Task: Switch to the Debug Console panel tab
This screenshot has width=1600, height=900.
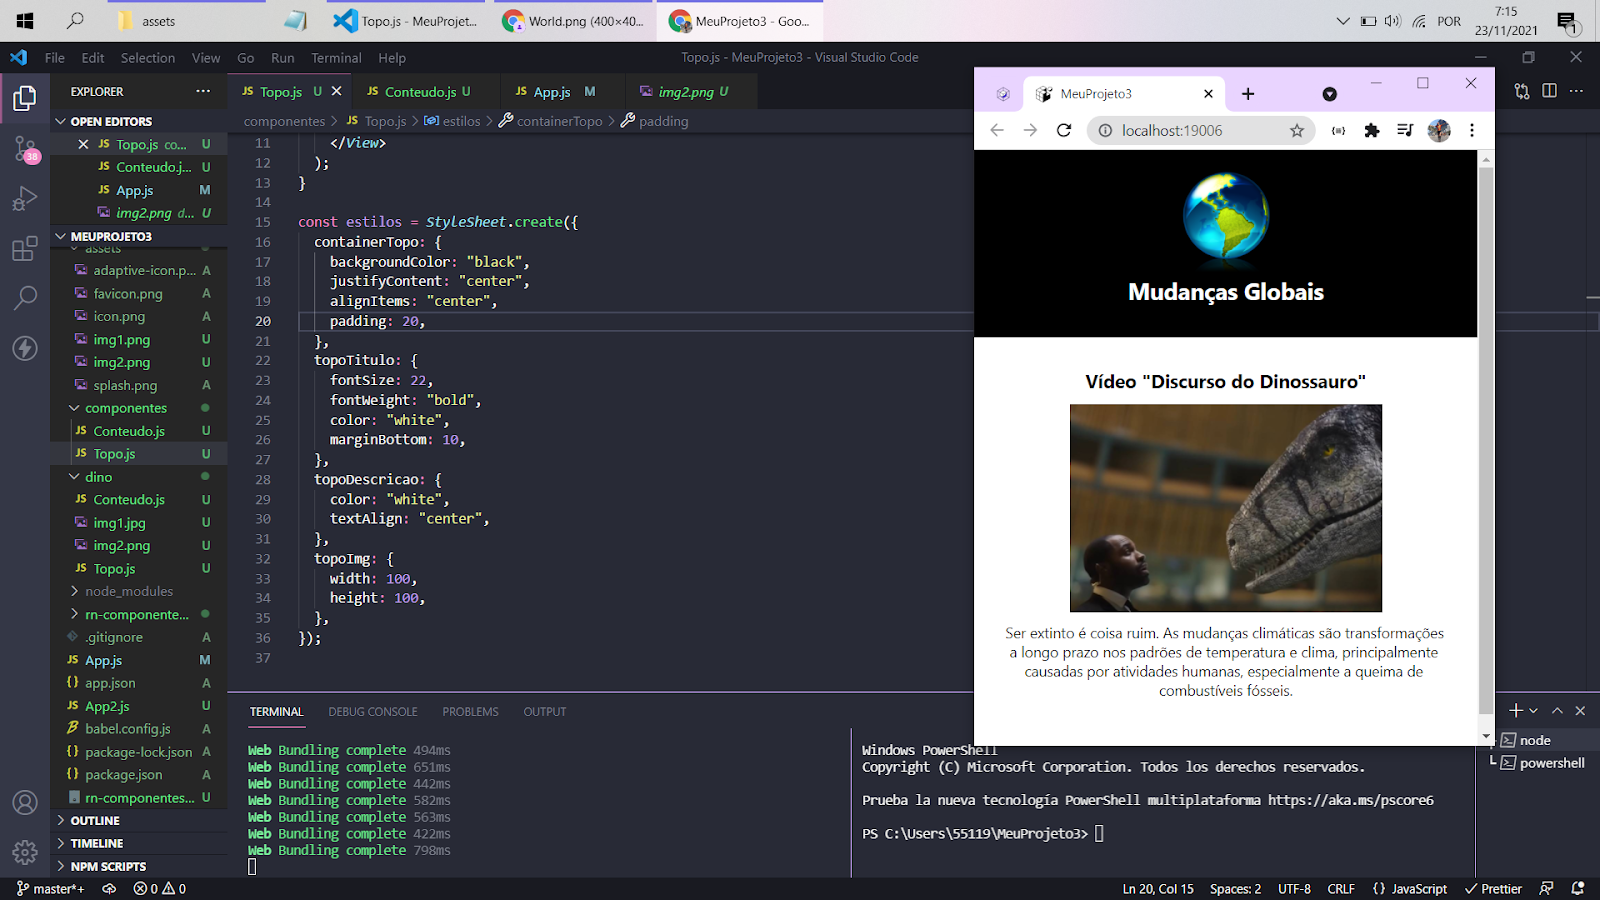Action: (x=373, y=712)
